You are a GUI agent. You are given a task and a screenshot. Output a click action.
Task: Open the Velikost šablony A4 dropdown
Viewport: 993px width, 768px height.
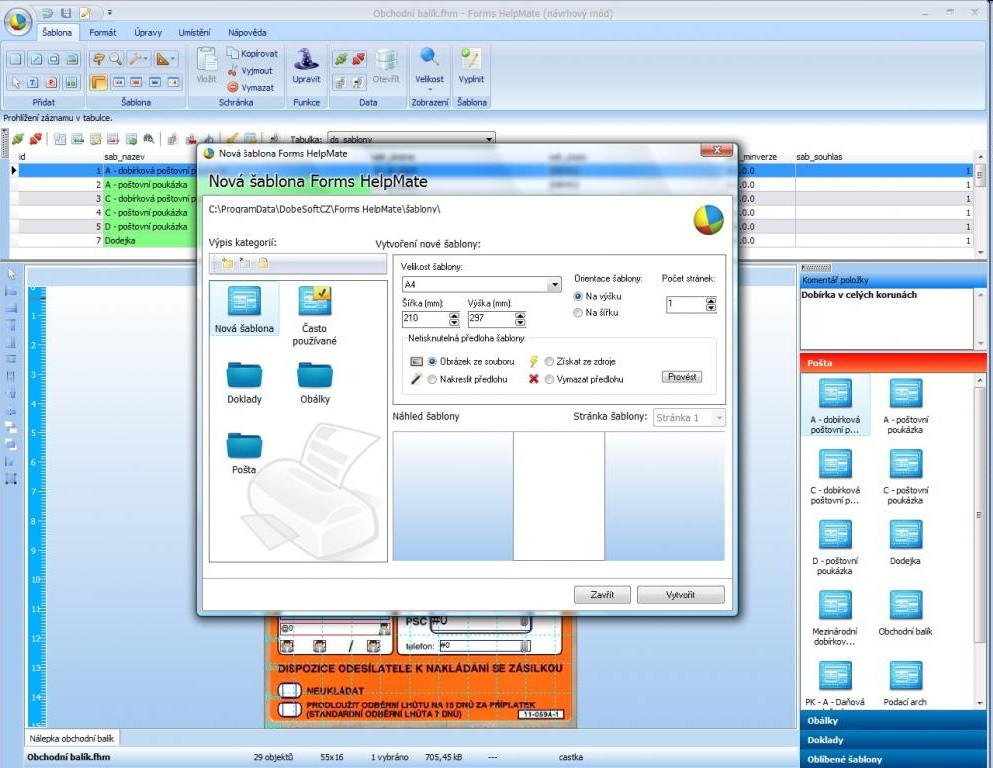click(555, 284)
